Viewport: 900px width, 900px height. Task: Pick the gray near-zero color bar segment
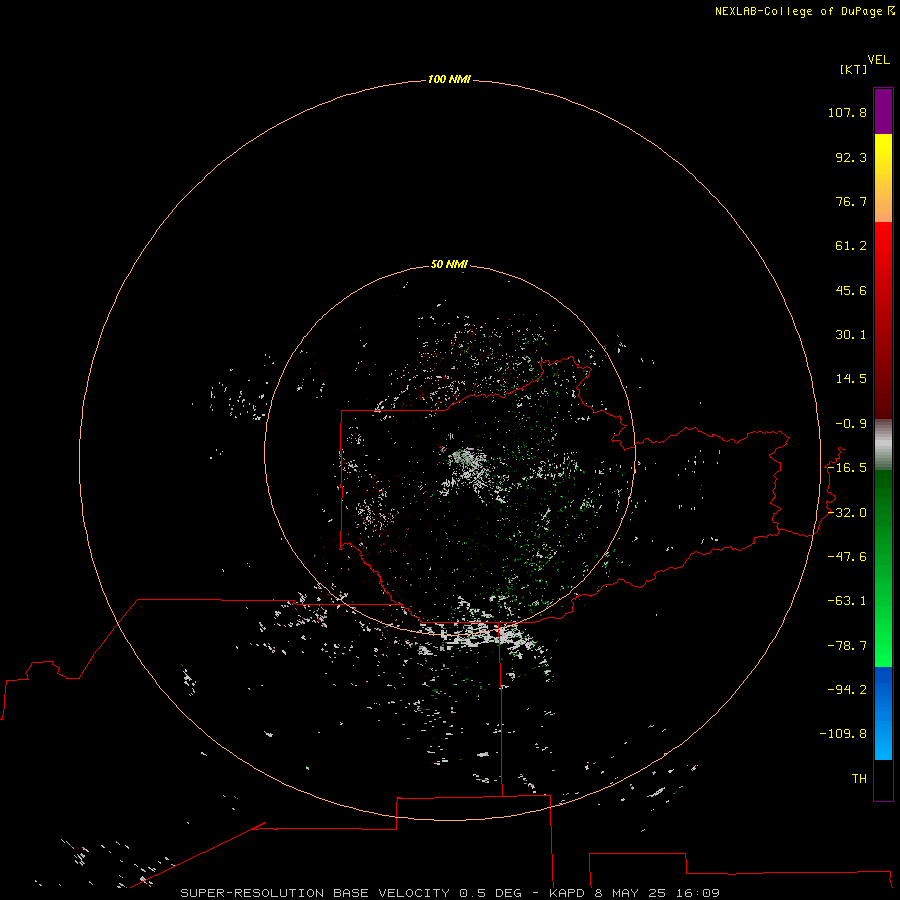883,445
